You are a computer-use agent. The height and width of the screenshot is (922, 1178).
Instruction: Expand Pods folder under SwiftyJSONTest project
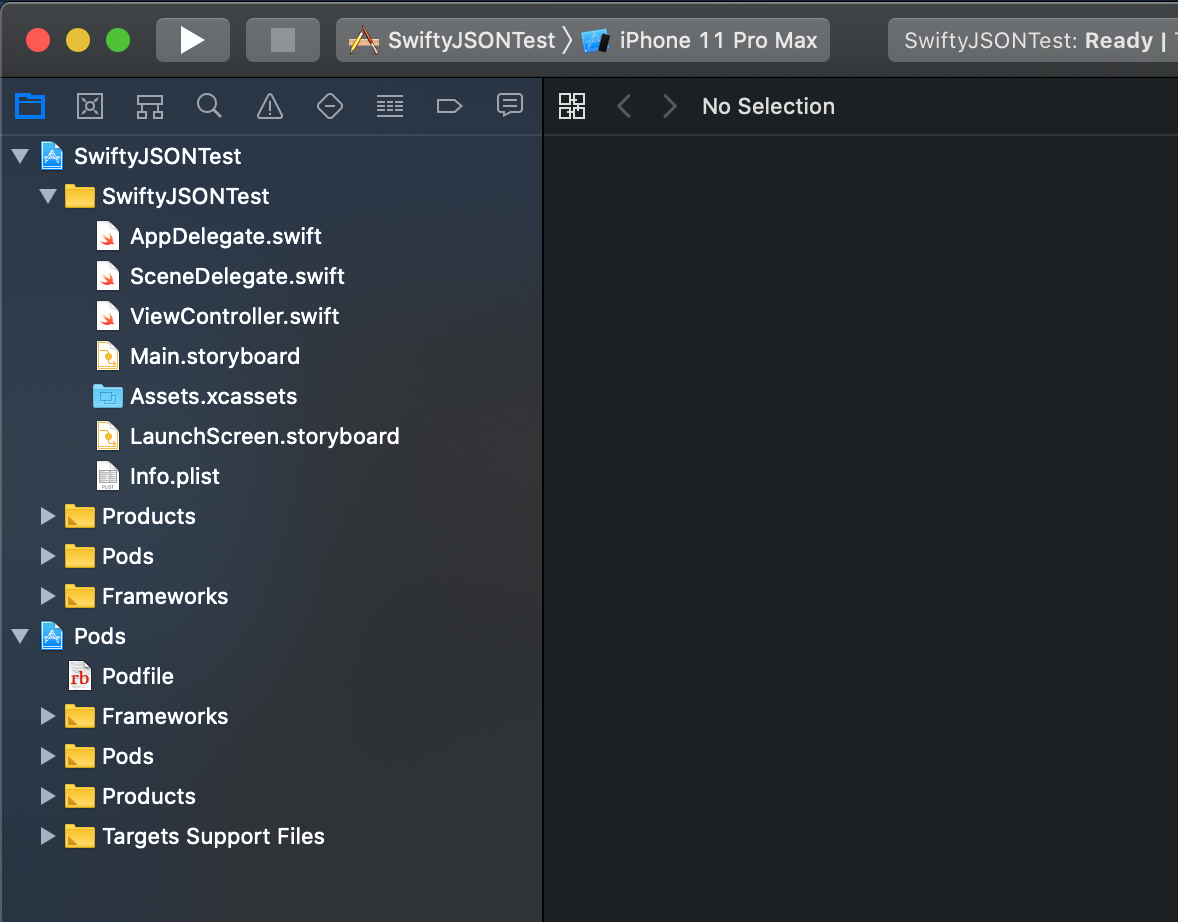pyautogui.click(x=48, y=556)
